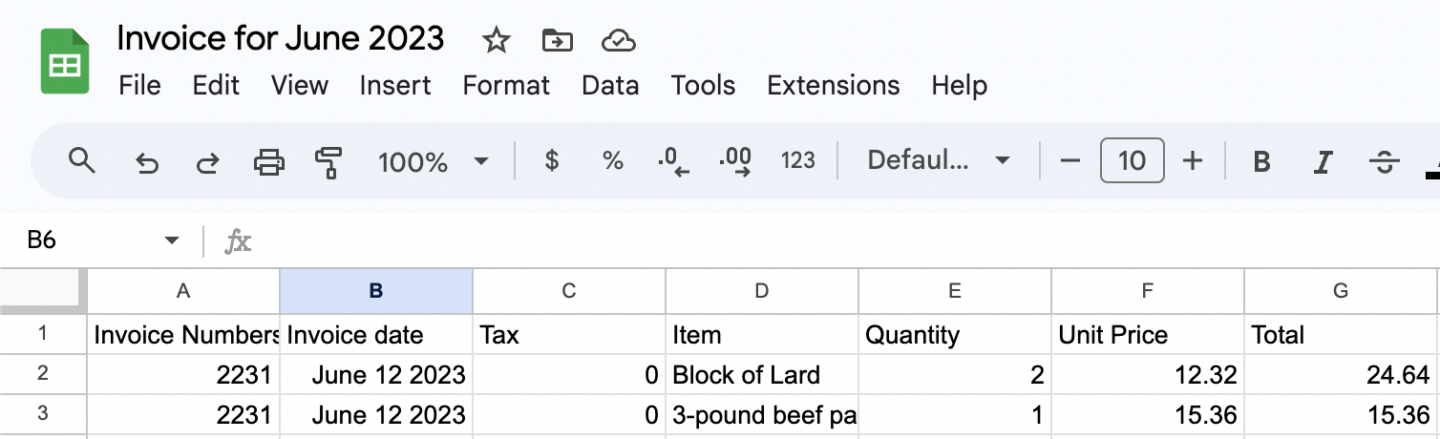Open the Default font dropdown

point(938,160)
